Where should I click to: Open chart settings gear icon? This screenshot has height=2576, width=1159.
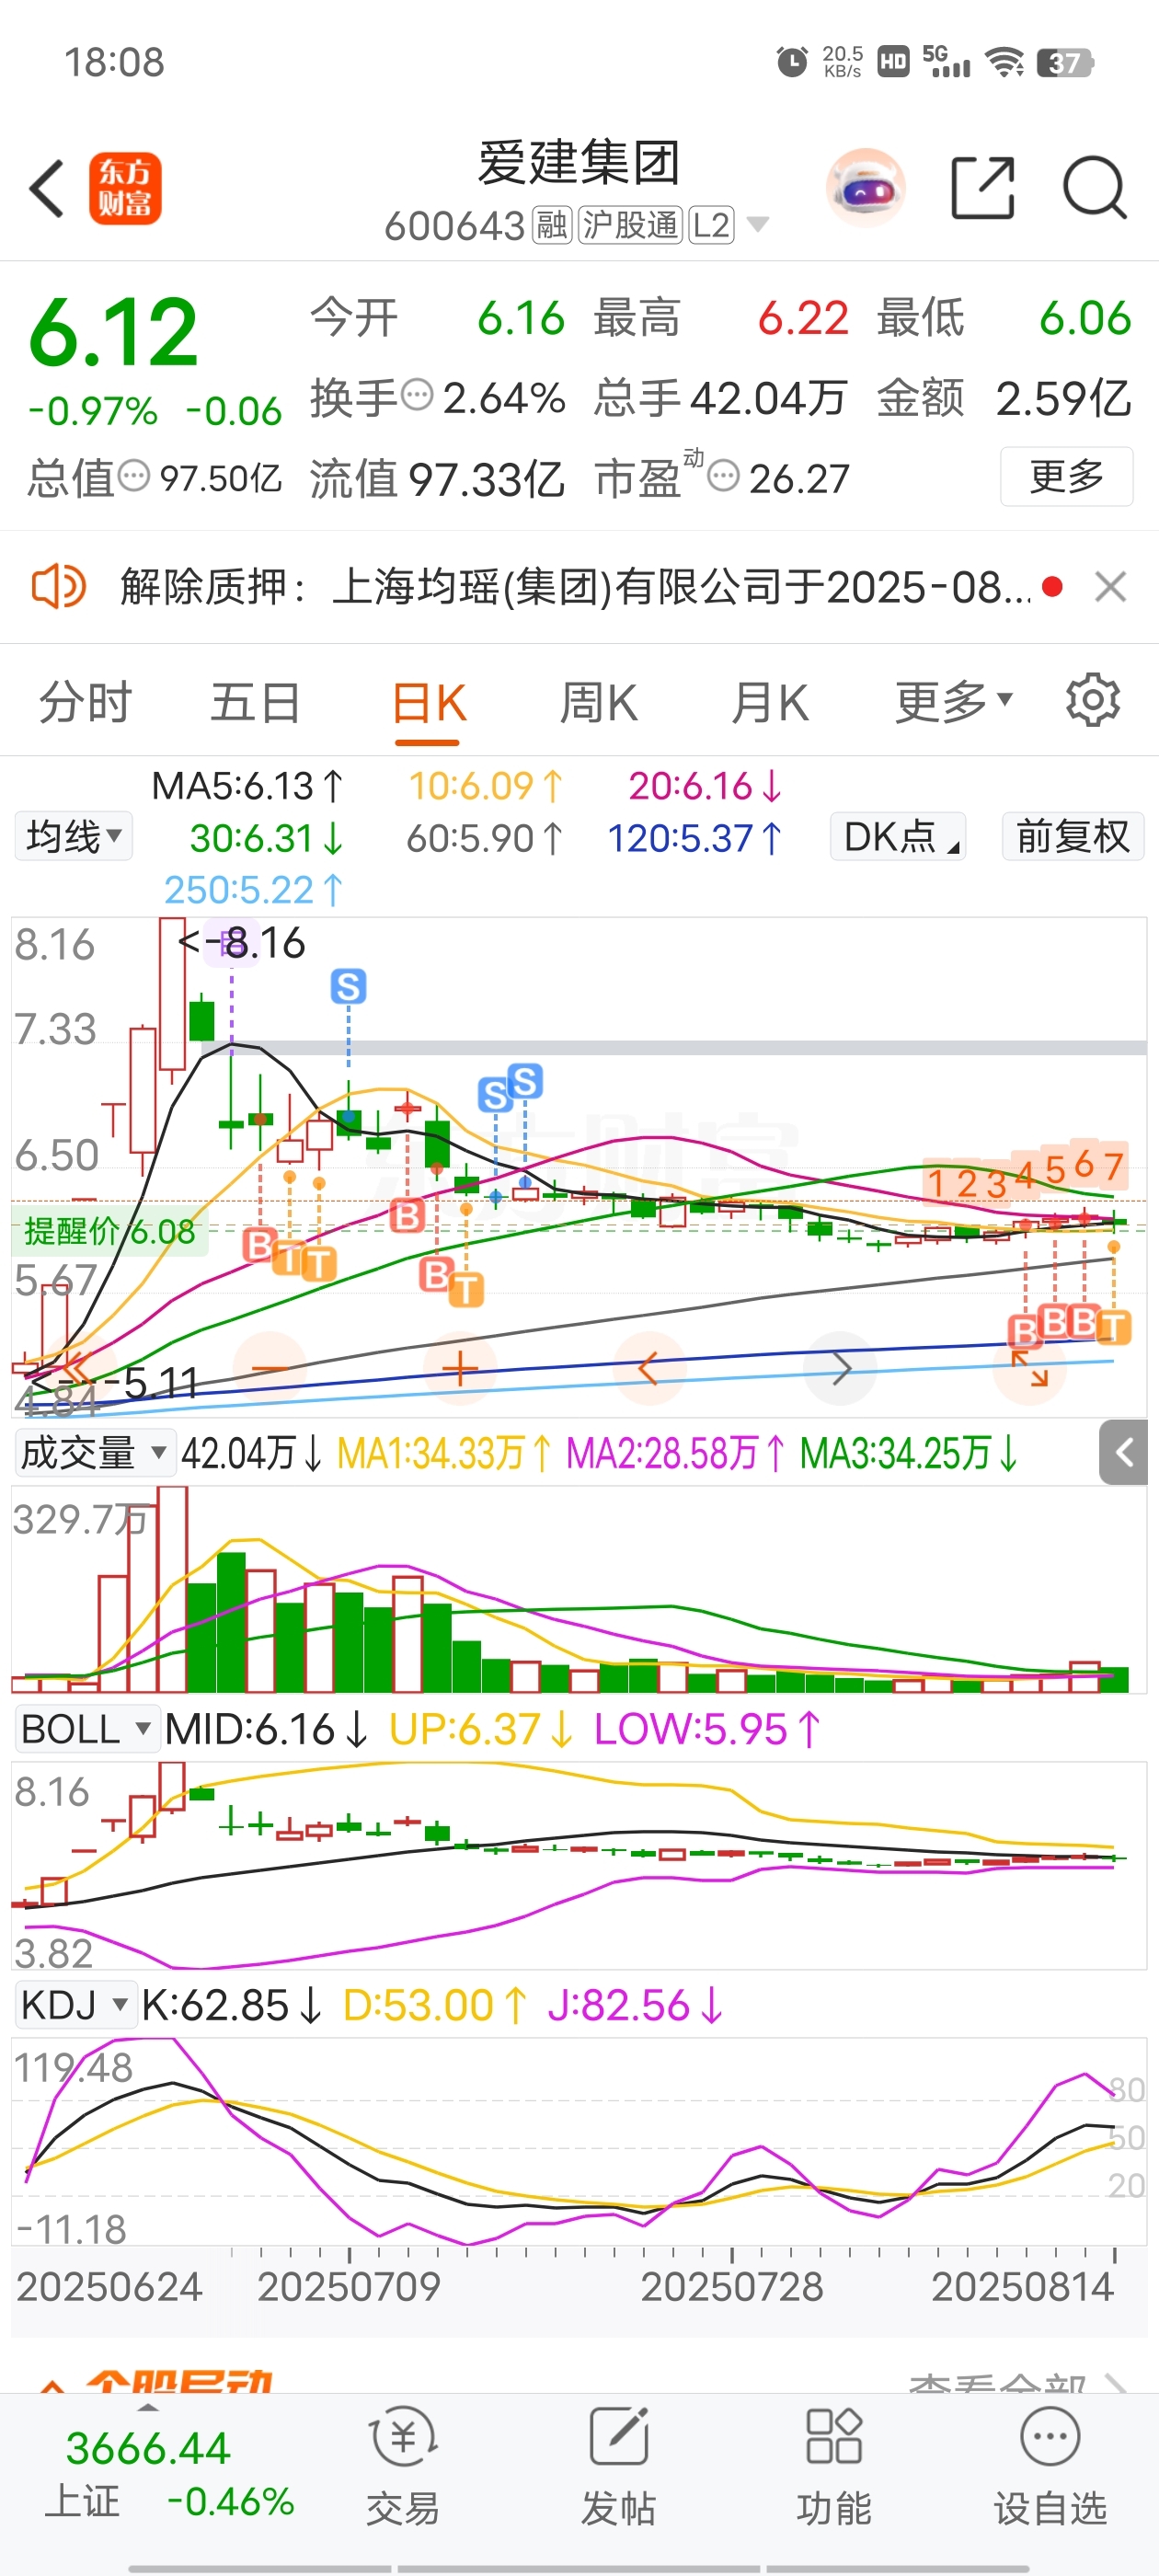click(1093, 701)
